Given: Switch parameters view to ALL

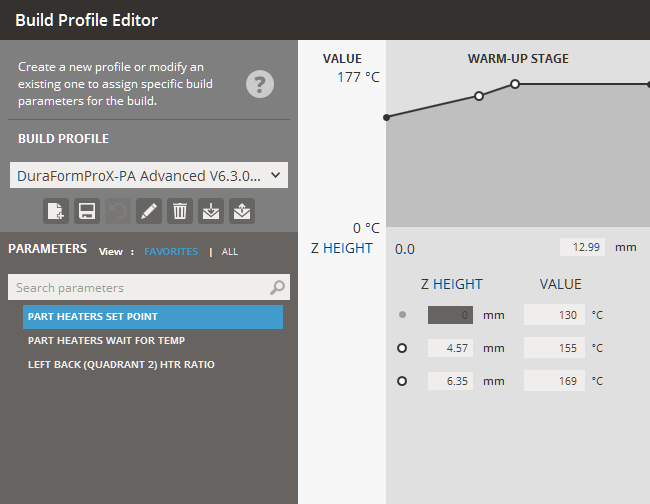Looking at the screenshot, I should (230, 252).
